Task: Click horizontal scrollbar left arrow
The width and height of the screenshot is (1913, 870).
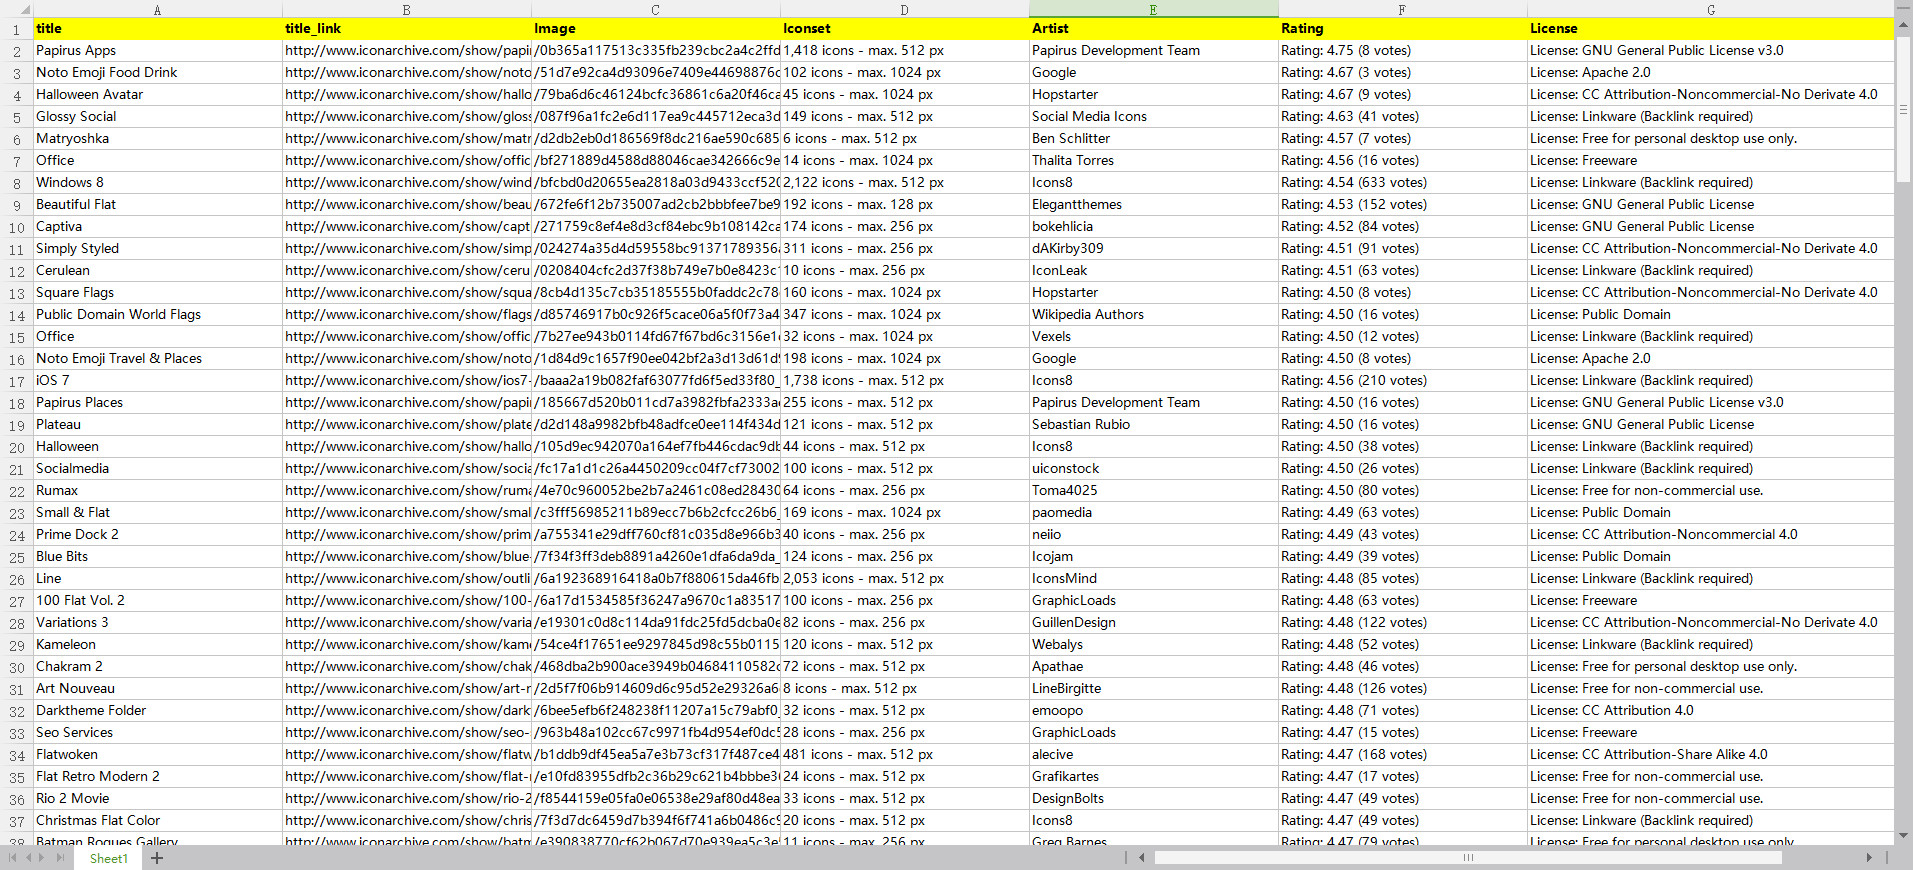Action: 1142,857
